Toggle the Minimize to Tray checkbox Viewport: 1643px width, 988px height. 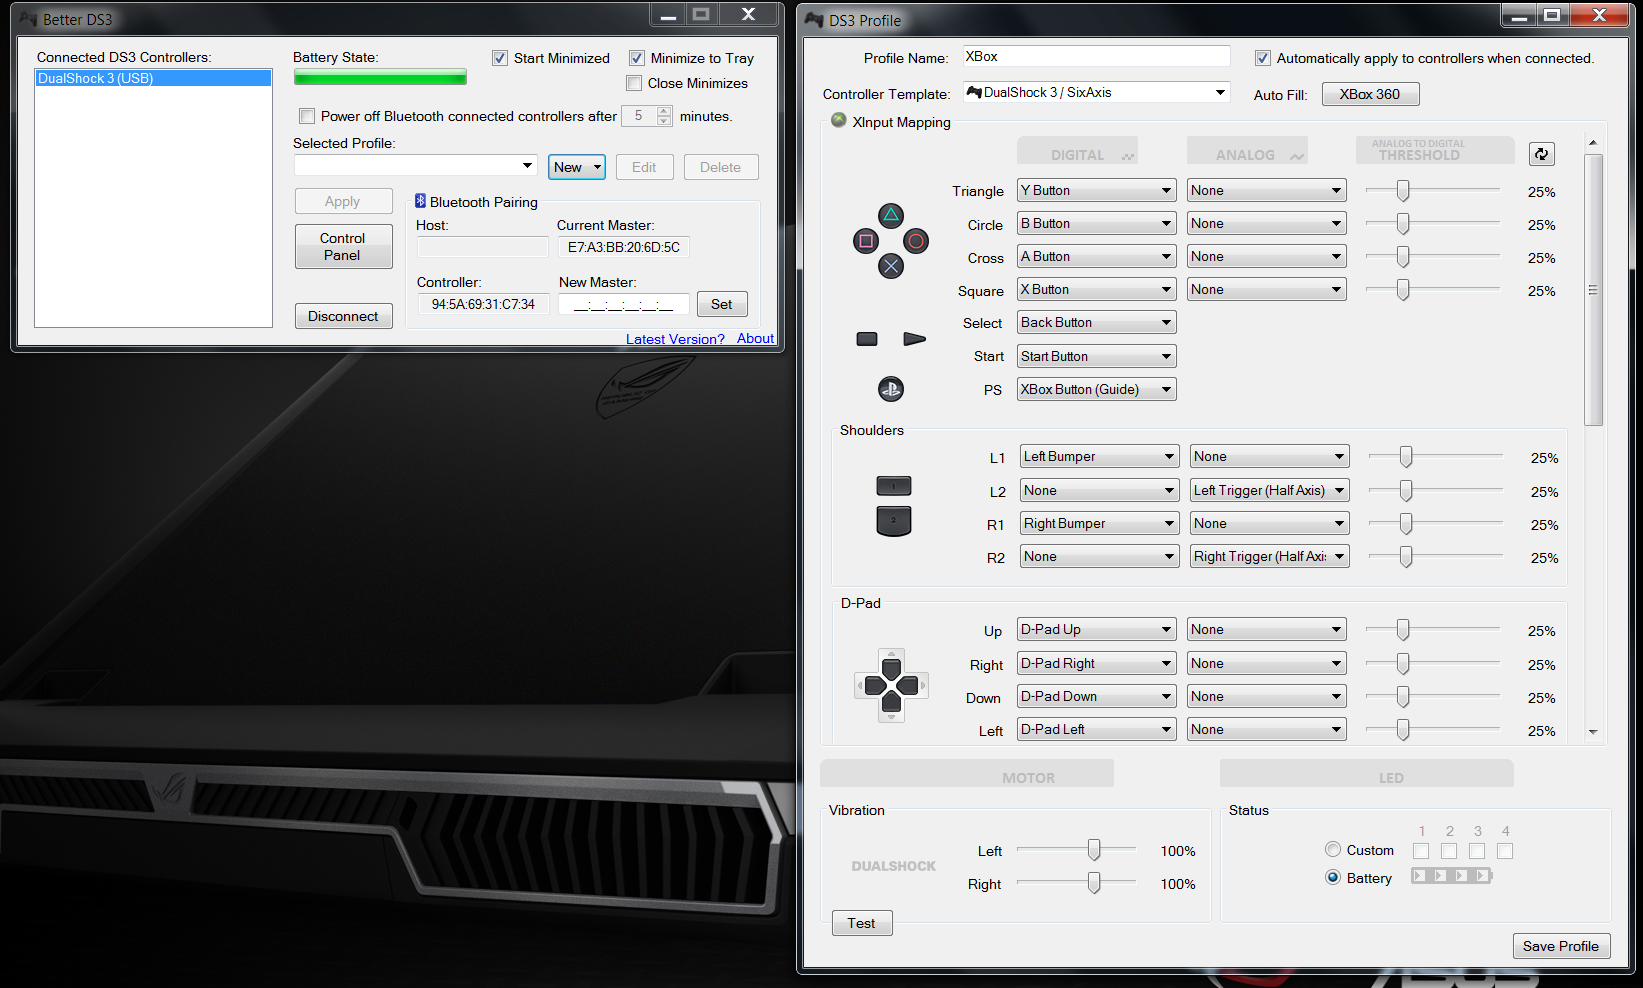(x=637, y=58)
